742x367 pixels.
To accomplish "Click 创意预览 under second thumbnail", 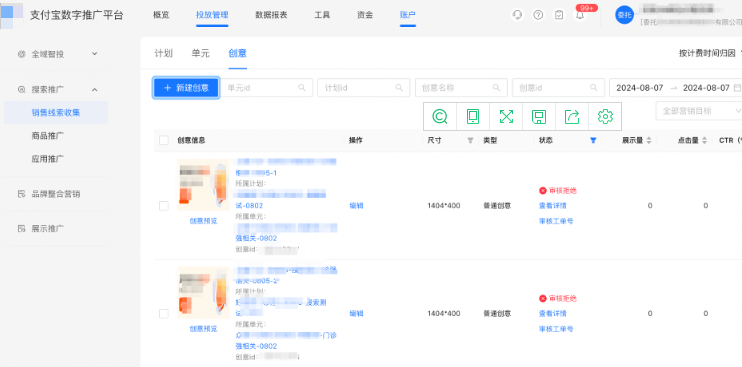I will [203, 329].
